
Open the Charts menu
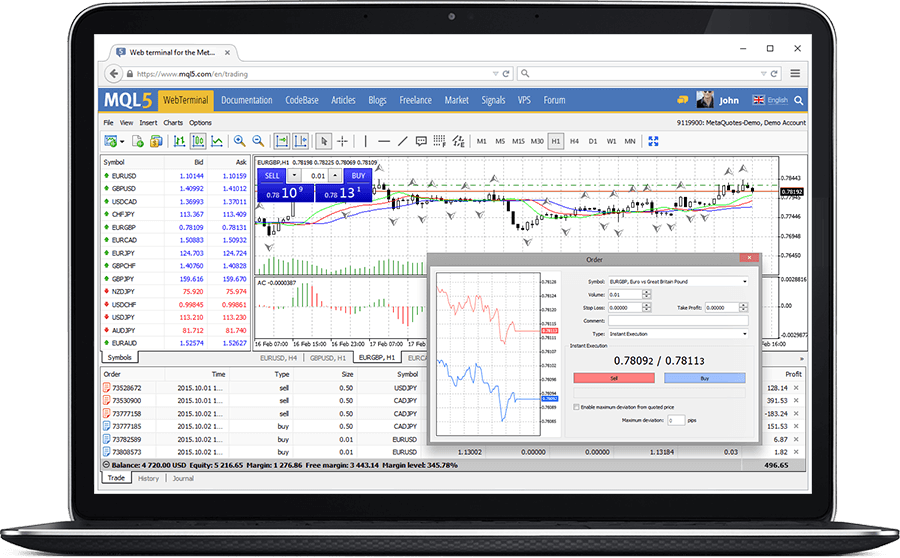(173, 123)
